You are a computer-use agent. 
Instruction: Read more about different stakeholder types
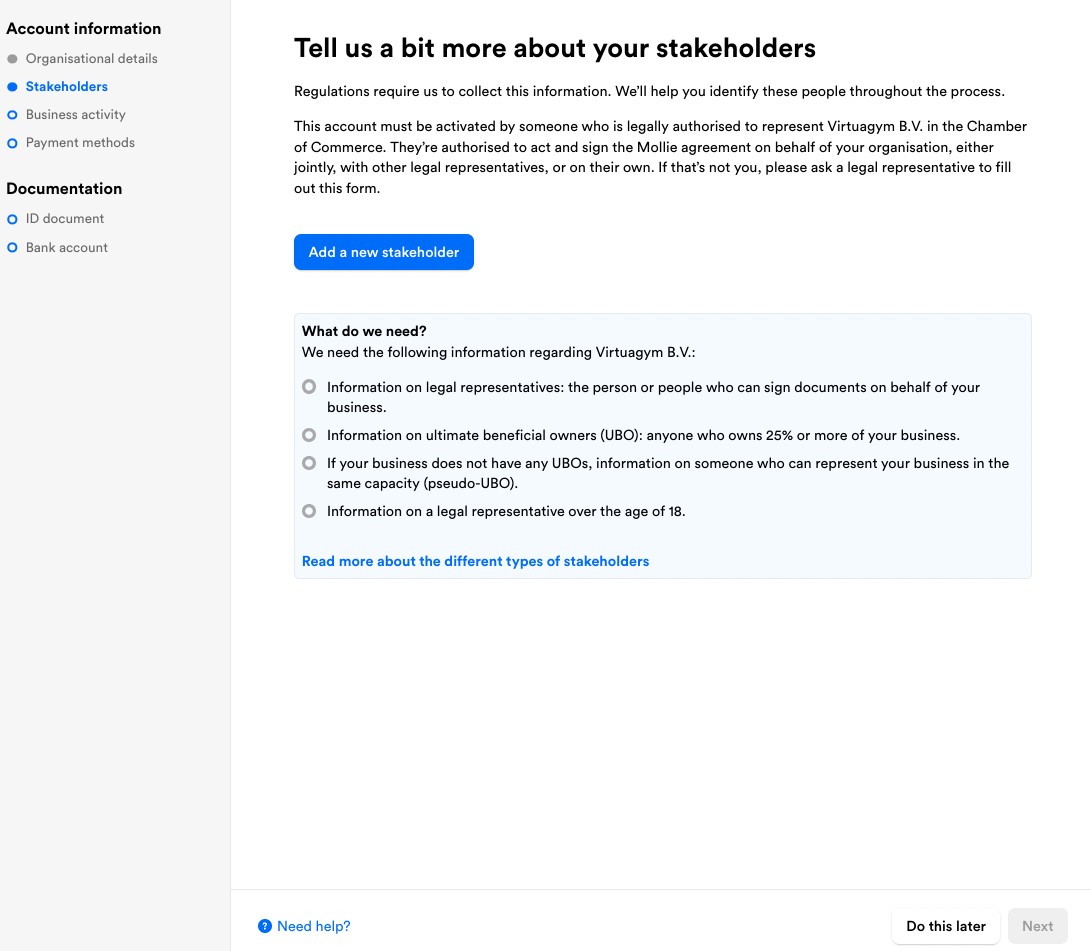tap(475, 561)
